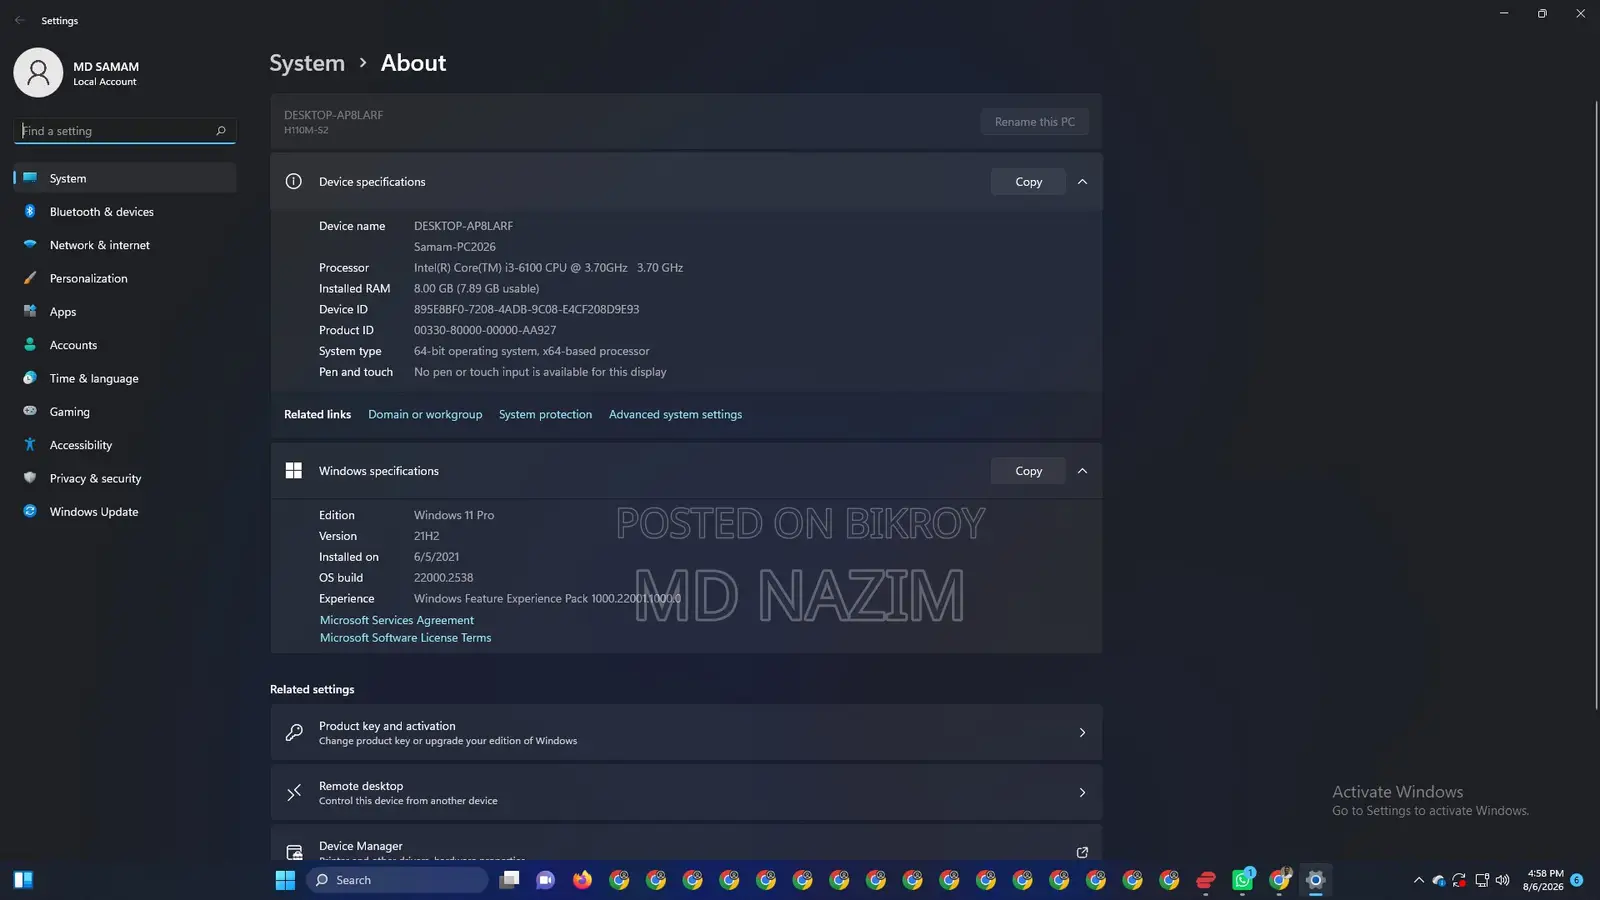Screen dimensions: 1600x900
Task: Open Advanced system settings
Action: (x=675, y=415)
